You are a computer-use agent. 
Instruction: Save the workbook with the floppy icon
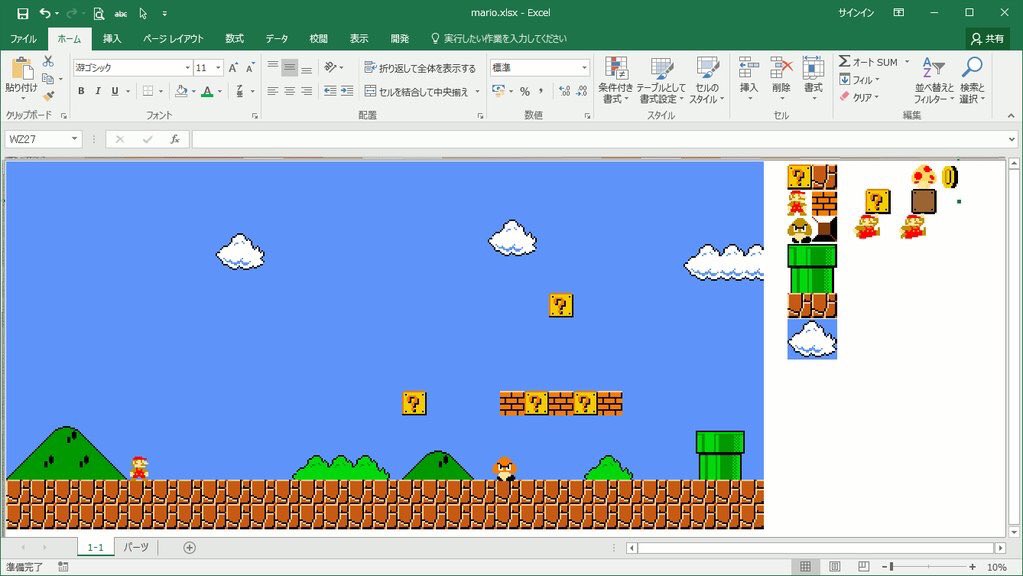[x=23, y=13]
